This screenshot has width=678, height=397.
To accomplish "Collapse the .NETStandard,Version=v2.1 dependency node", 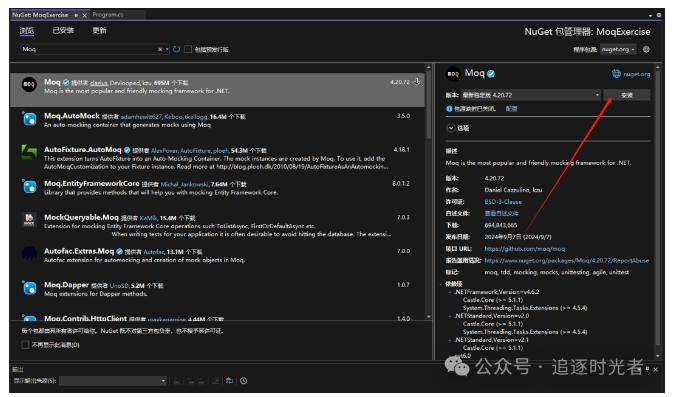I will point(450,340).
